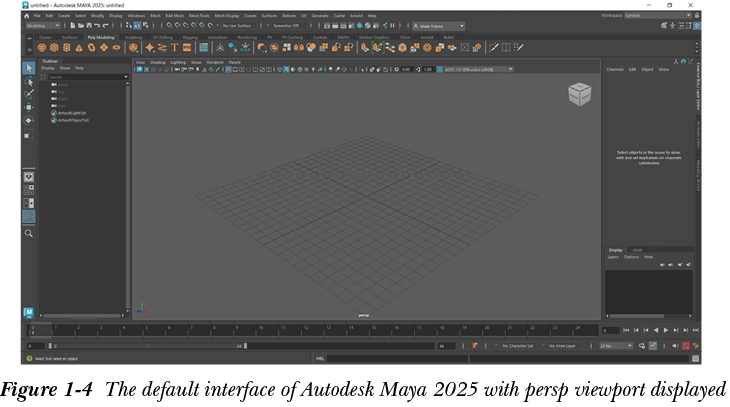
Task: Click the Outliner search field
Action: pyautogui.click(x=80, y=76)
